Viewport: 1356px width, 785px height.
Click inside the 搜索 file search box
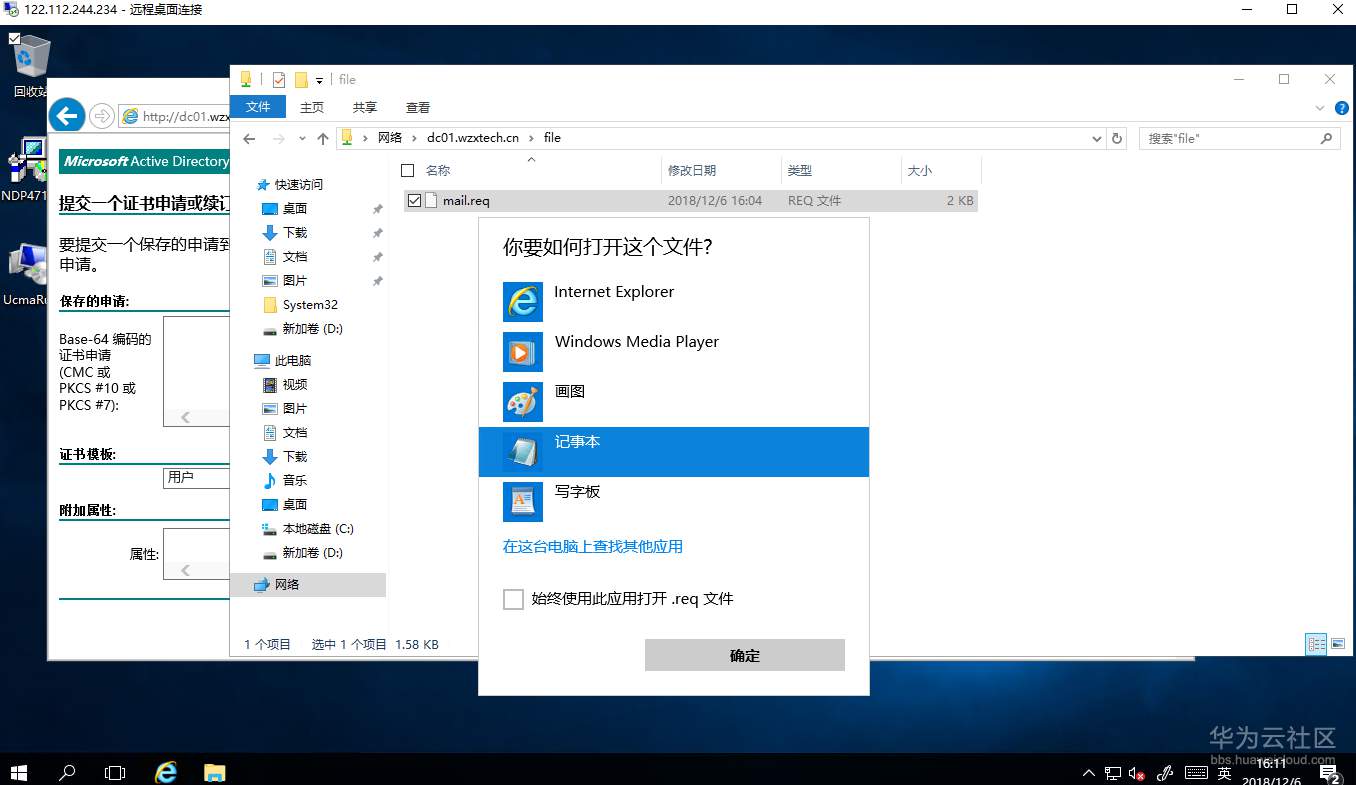click(x=1230, y=138)
